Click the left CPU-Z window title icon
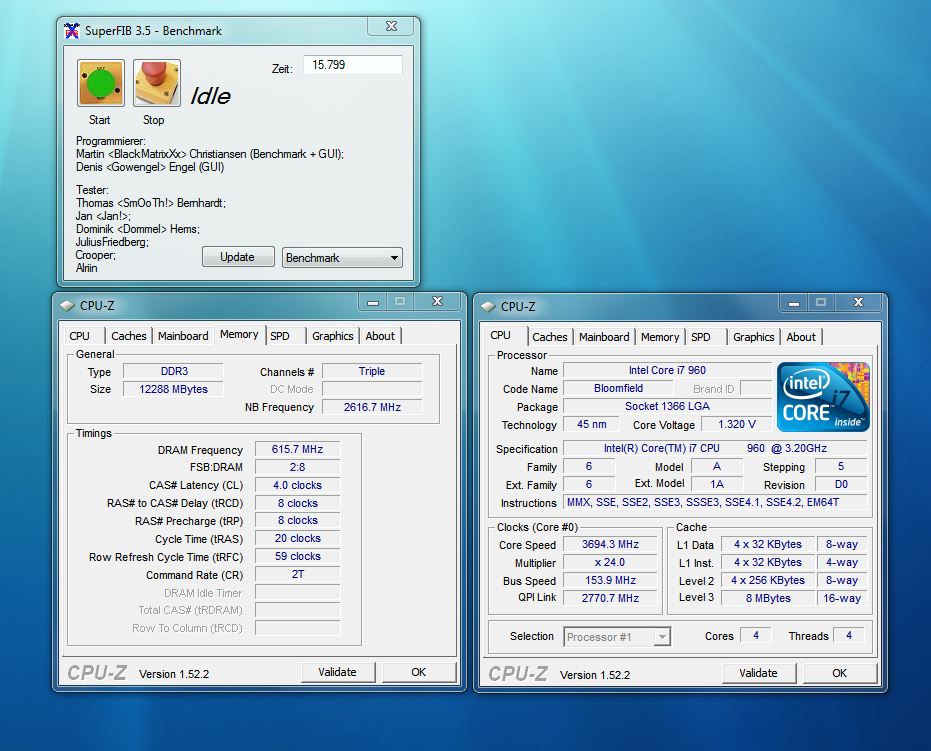Viewport: 931px width, 751px height. click(x=66, y=306)
